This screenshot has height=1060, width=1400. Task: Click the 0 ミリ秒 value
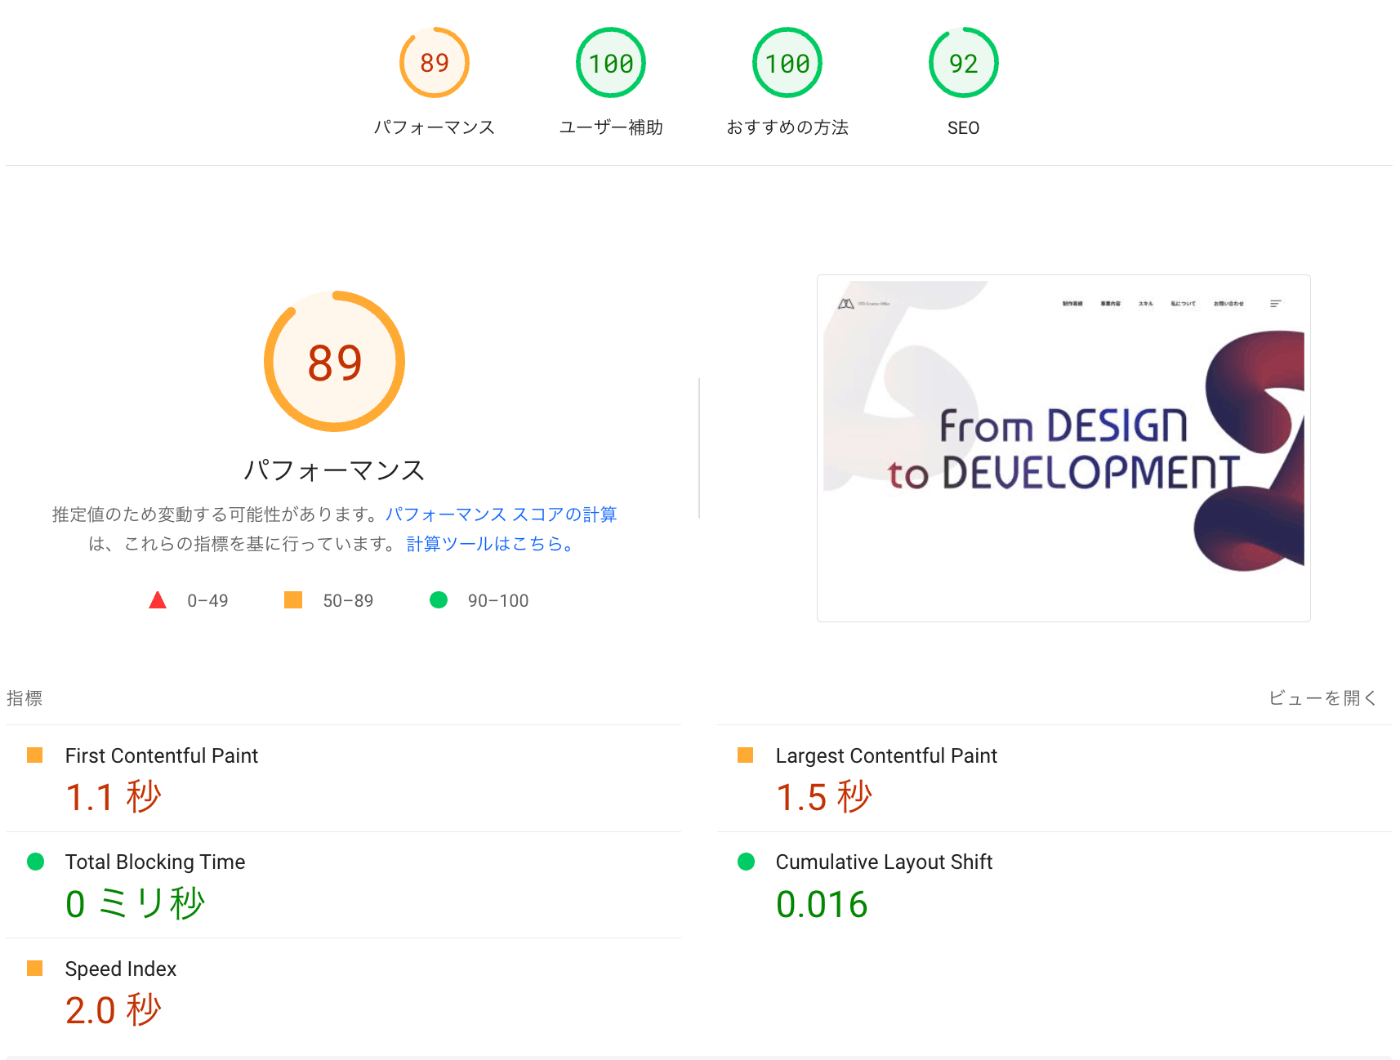[135, 904]
